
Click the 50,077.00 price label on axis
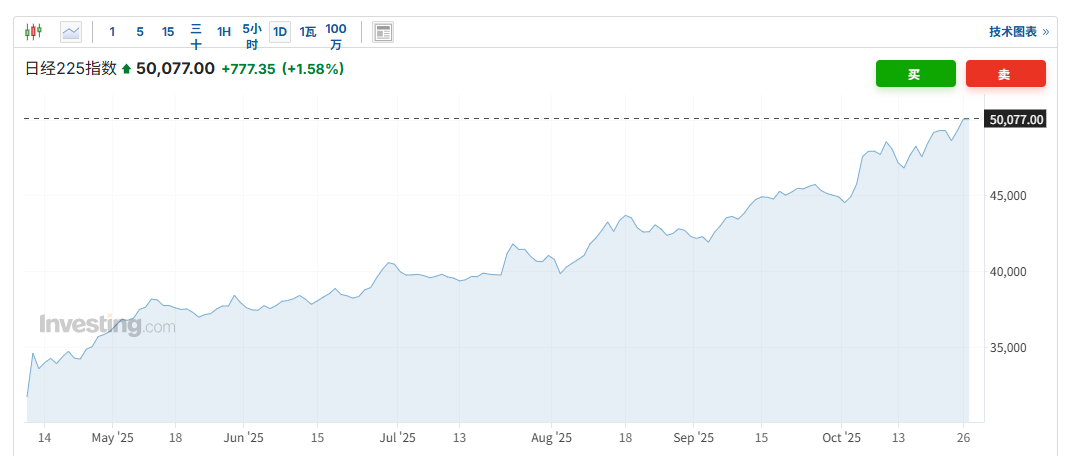pyautogui.click(x=1016, y=120)
